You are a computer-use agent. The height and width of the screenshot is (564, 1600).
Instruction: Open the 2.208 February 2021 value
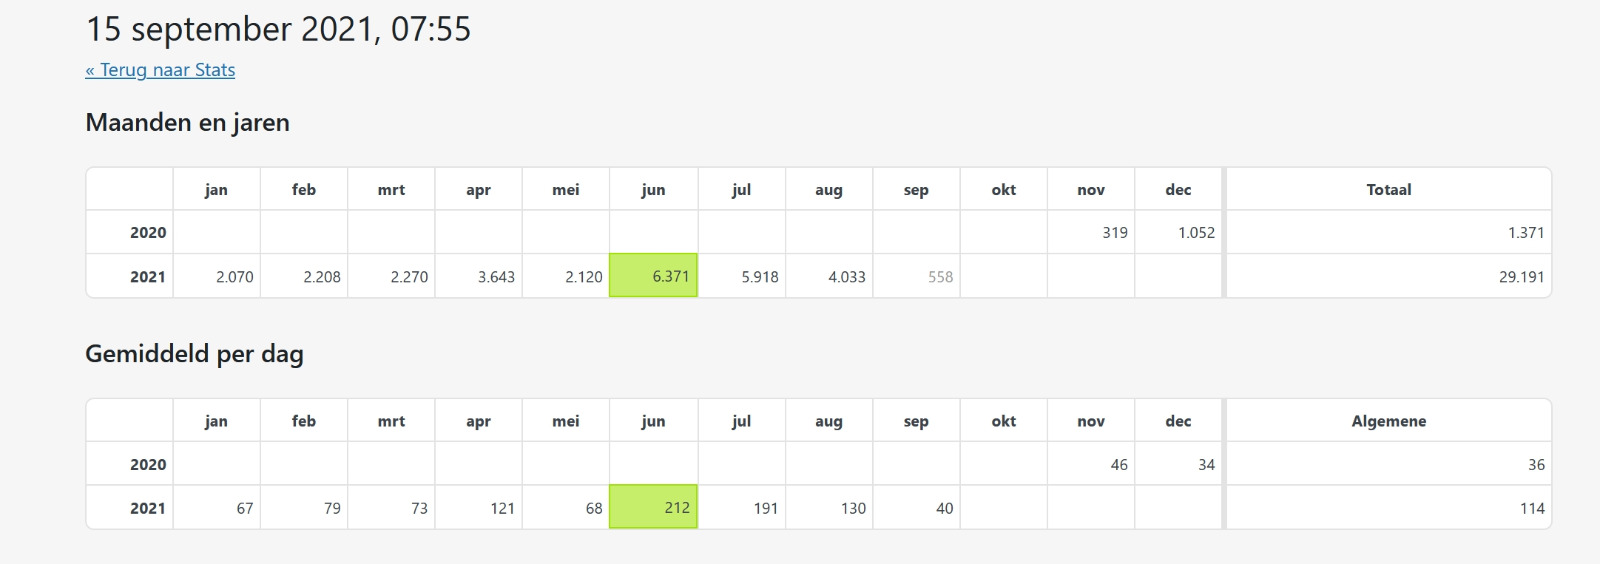(x=322, y=277)
